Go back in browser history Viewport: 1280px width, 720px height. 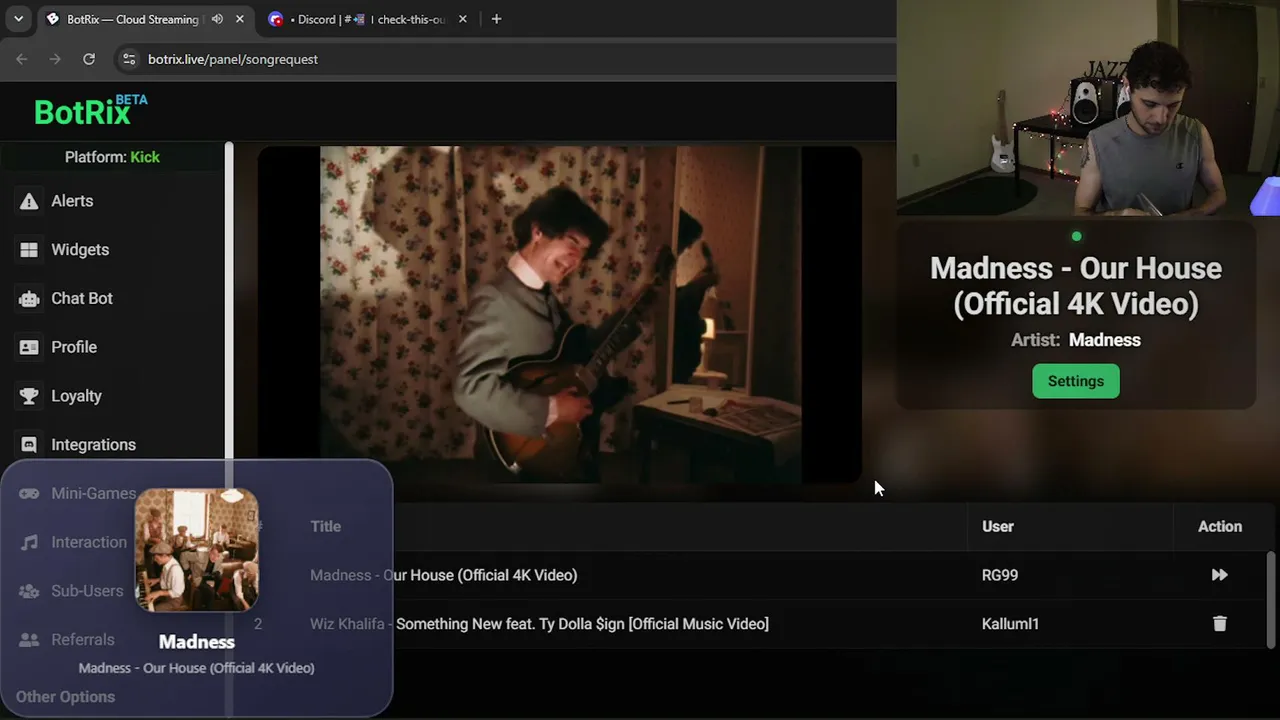point(22,59)
